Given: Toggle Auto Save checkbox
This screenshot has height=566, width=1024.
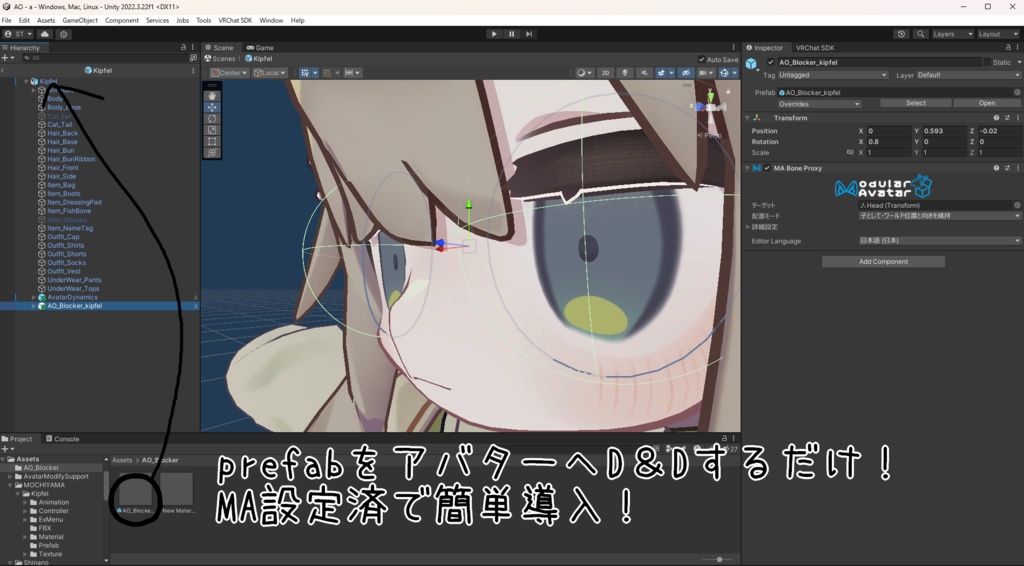Looking at the screenshot, I should pyautogui.click(x=701, y=59).
